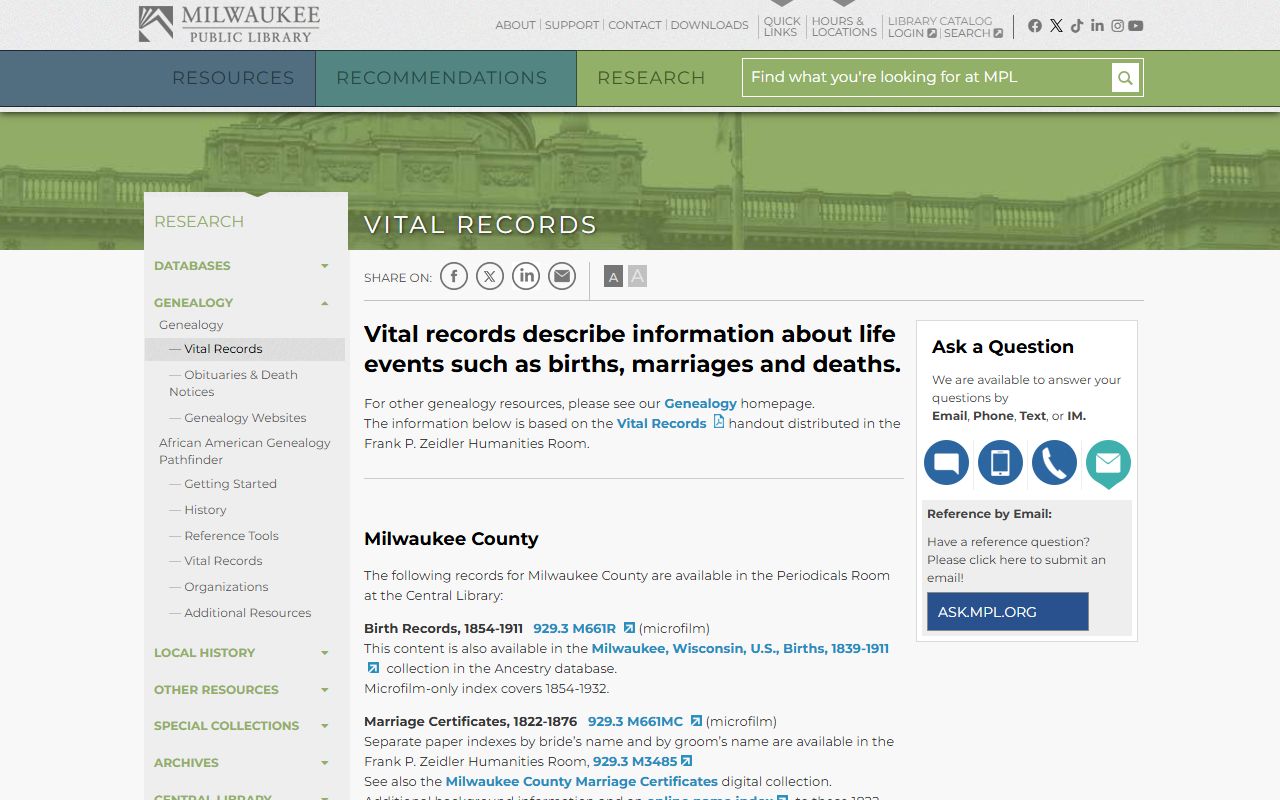
Task: Share this page on LinkedIn
Action: click(x=526, y=276)
